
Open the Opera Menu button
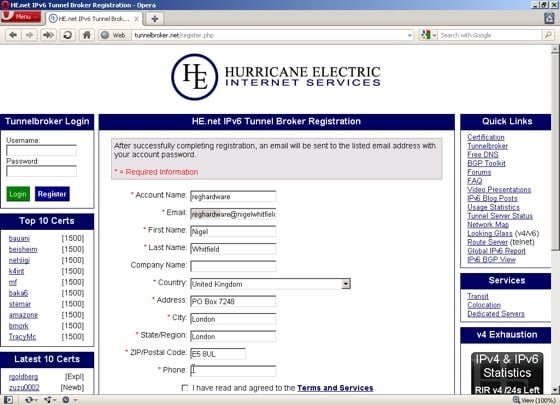pos(21,16)
